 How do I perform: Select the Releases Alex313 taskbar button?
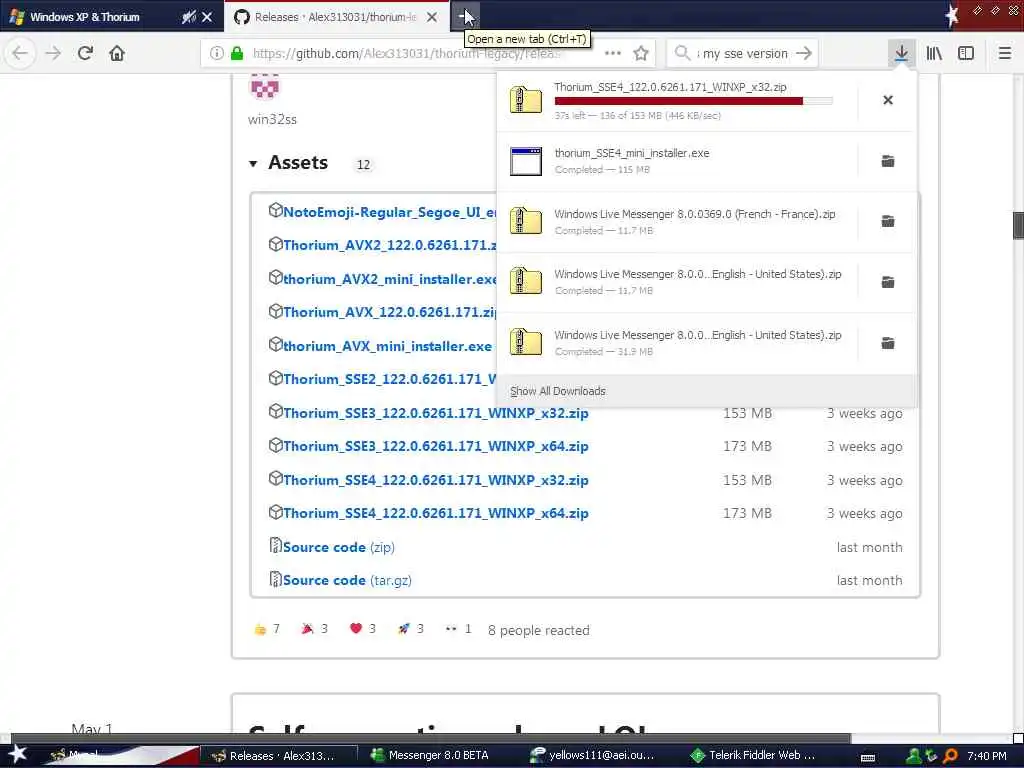280,756
